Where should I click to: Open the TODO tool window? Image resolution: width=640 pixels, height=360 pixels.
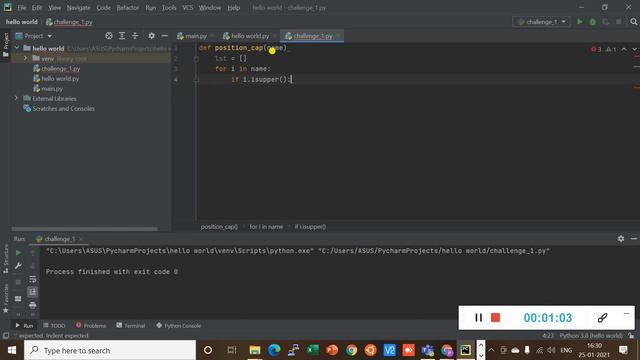tap(54, 325)
